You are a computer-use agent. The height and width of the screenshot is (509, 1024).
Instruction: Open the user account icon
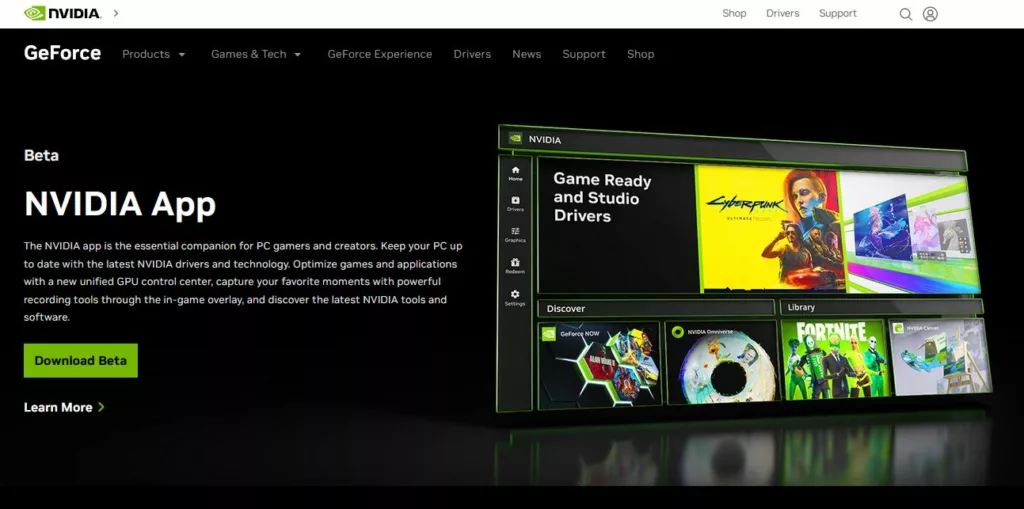click(930, 14)
